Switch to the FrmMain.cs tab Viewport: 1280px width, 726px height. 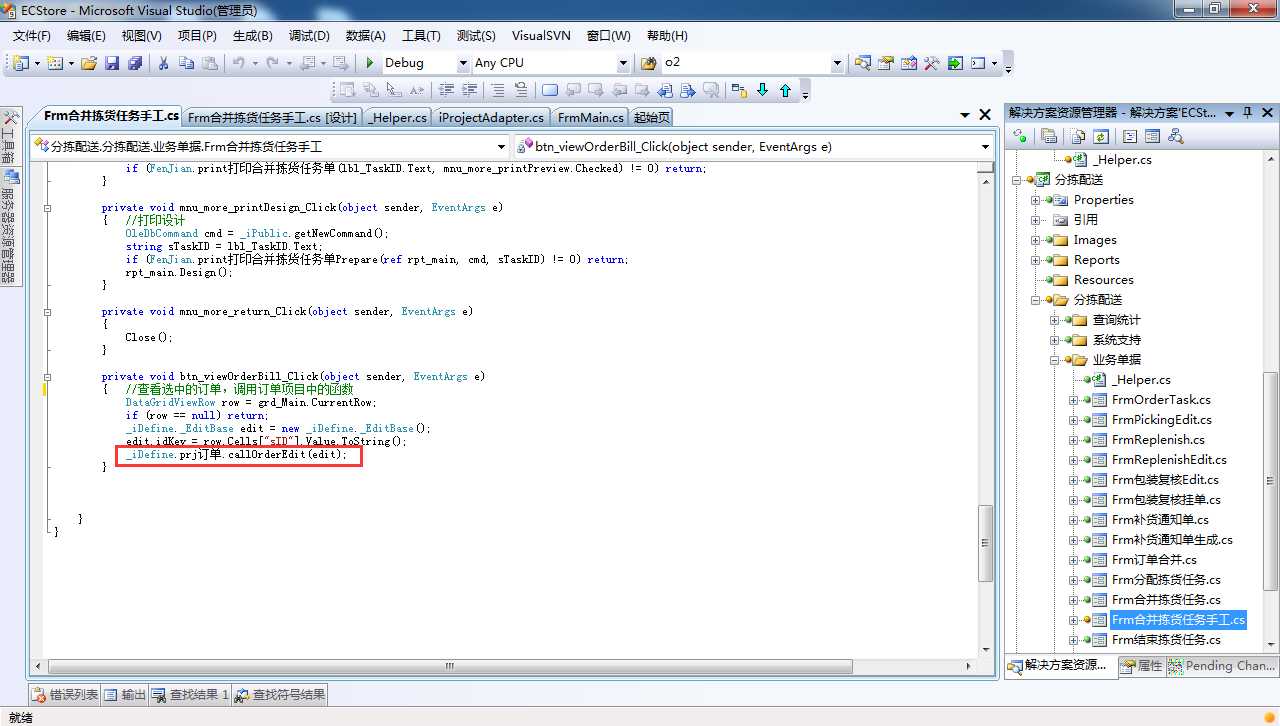(590, 117)
